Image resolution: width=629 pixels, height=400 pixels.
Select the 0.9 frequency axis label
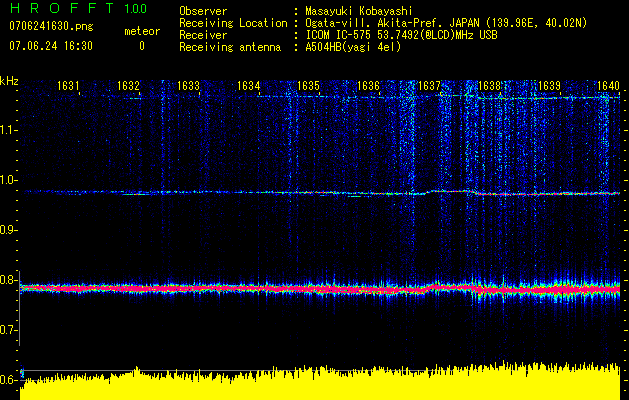tap(9, 230)
